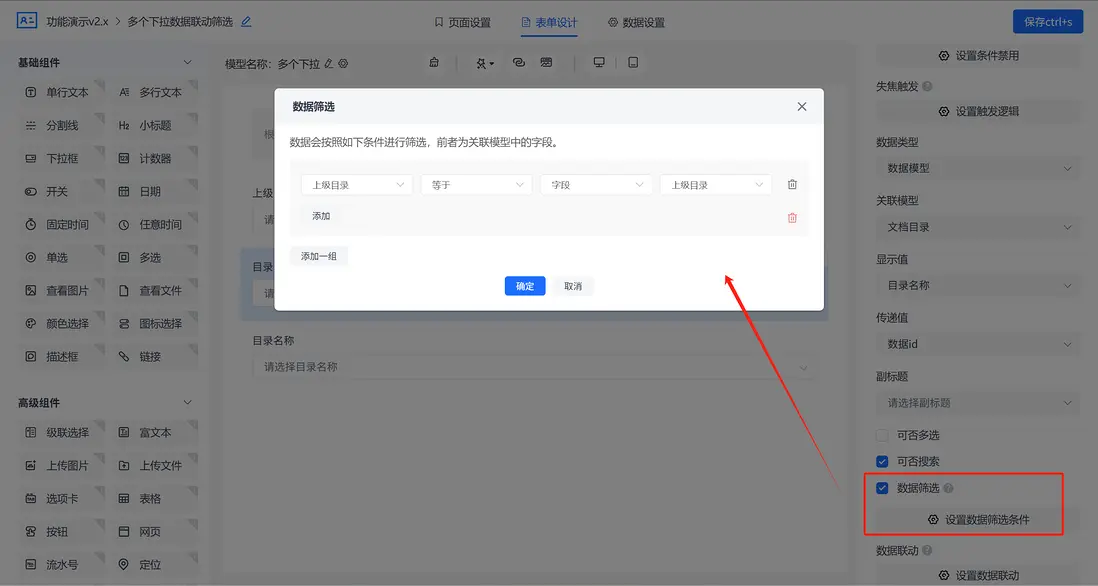Image resolution: width=1098 pixels, height=586 pixels.
Task: Open mobile preview mode icon
Action: [x=633, y=62]
